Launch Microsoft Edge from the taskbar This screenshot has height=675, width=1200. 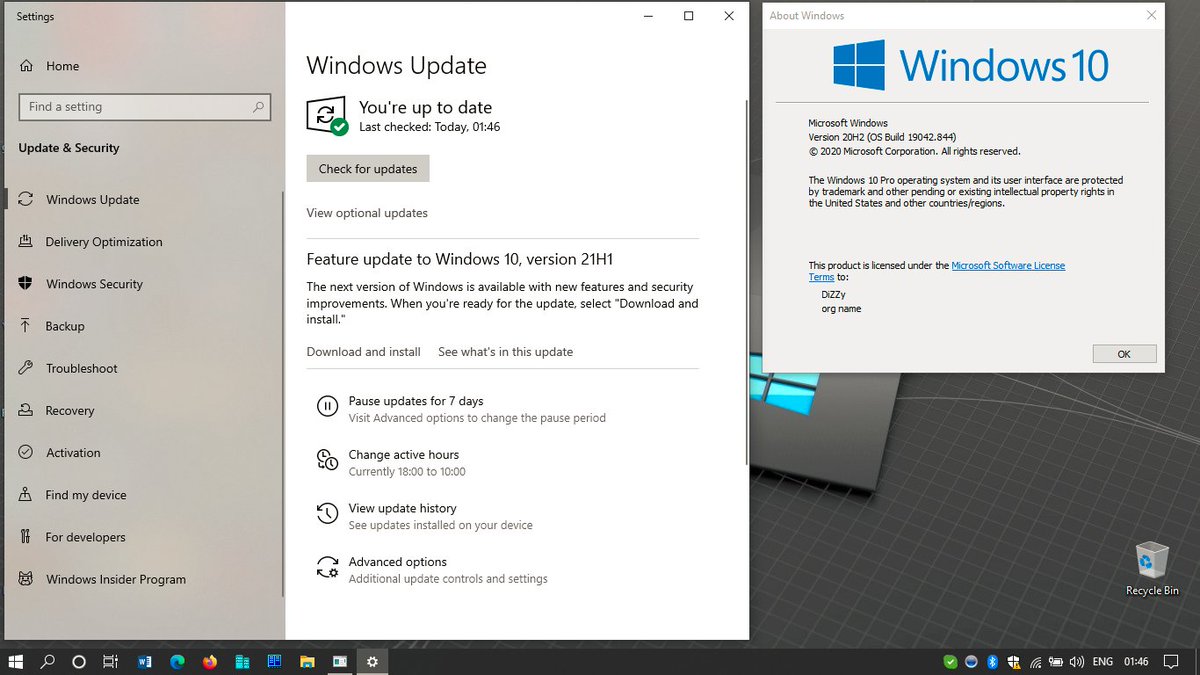177,661
